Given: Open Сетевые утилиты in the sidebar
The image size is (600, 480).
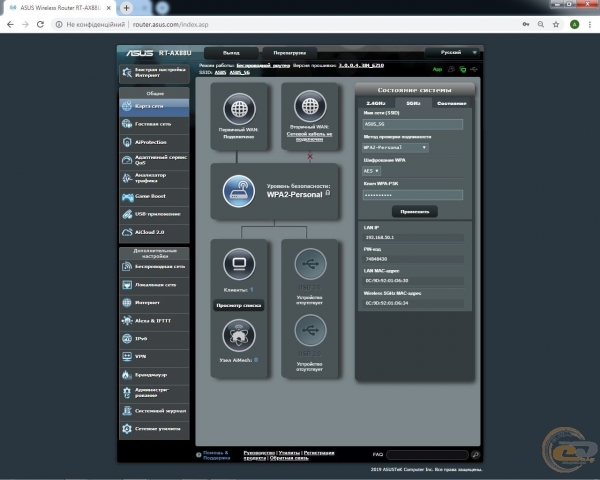Looking at the screenshot, I should click(154, 429).
